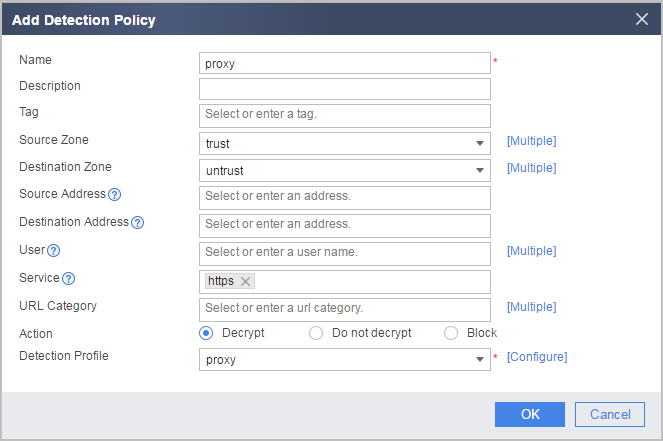663x441 pixels.
Task: Open the Service help tooltip icon
Action: pyautogui.click(x=68, y=279)
